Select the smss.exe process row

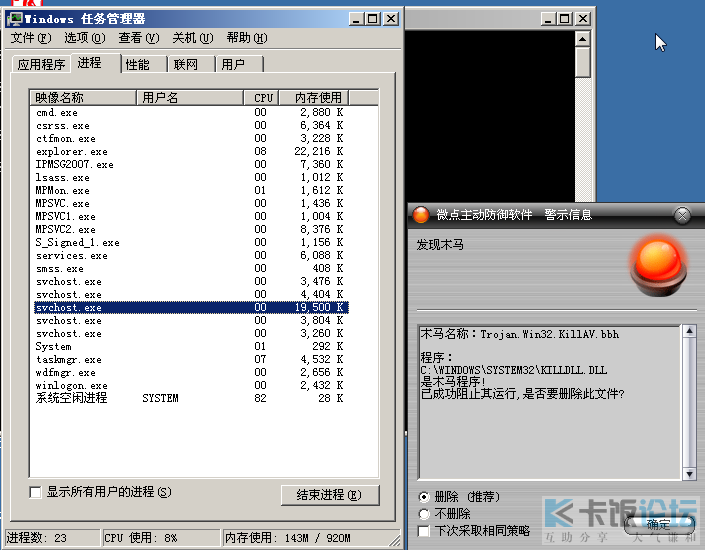(x=191, y=269)
